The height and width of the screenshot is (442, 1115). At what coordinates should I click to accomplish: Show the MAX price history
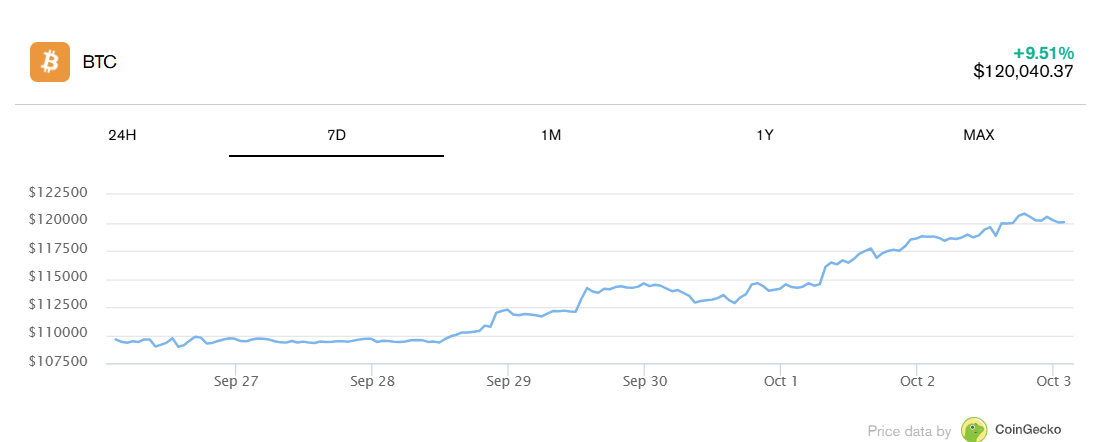click(978, 135)
